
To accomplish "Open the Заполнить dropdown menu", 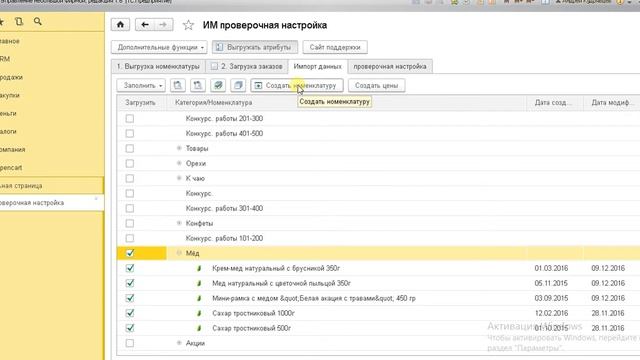I will click(x=141, y=85).
